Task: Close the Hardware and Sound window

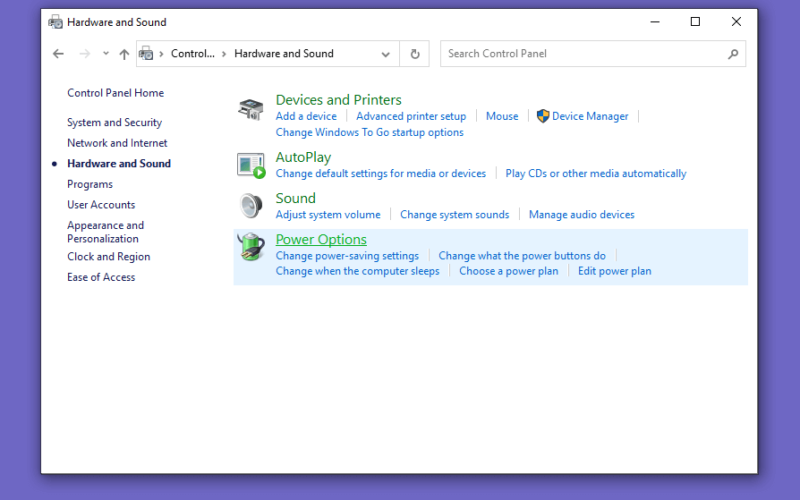Action: tap(736, 22)
